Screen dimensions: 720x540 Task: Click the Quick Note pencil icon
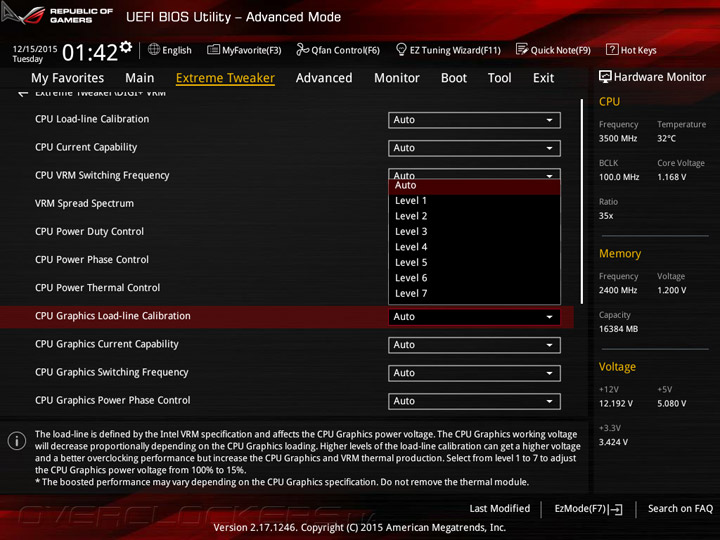coord(522,49)
